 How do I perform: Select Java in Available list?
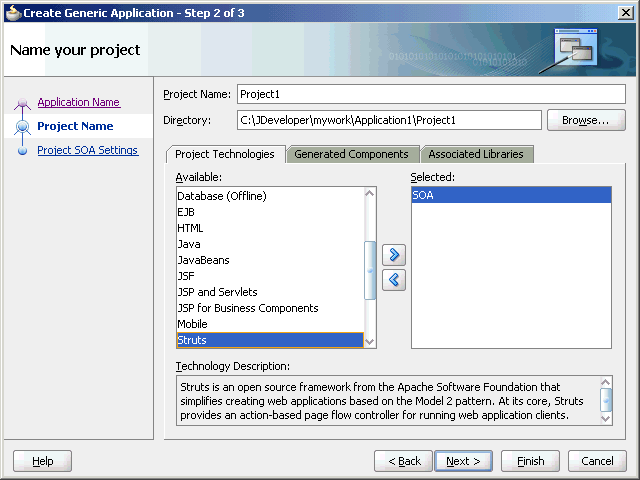(270, 244)
